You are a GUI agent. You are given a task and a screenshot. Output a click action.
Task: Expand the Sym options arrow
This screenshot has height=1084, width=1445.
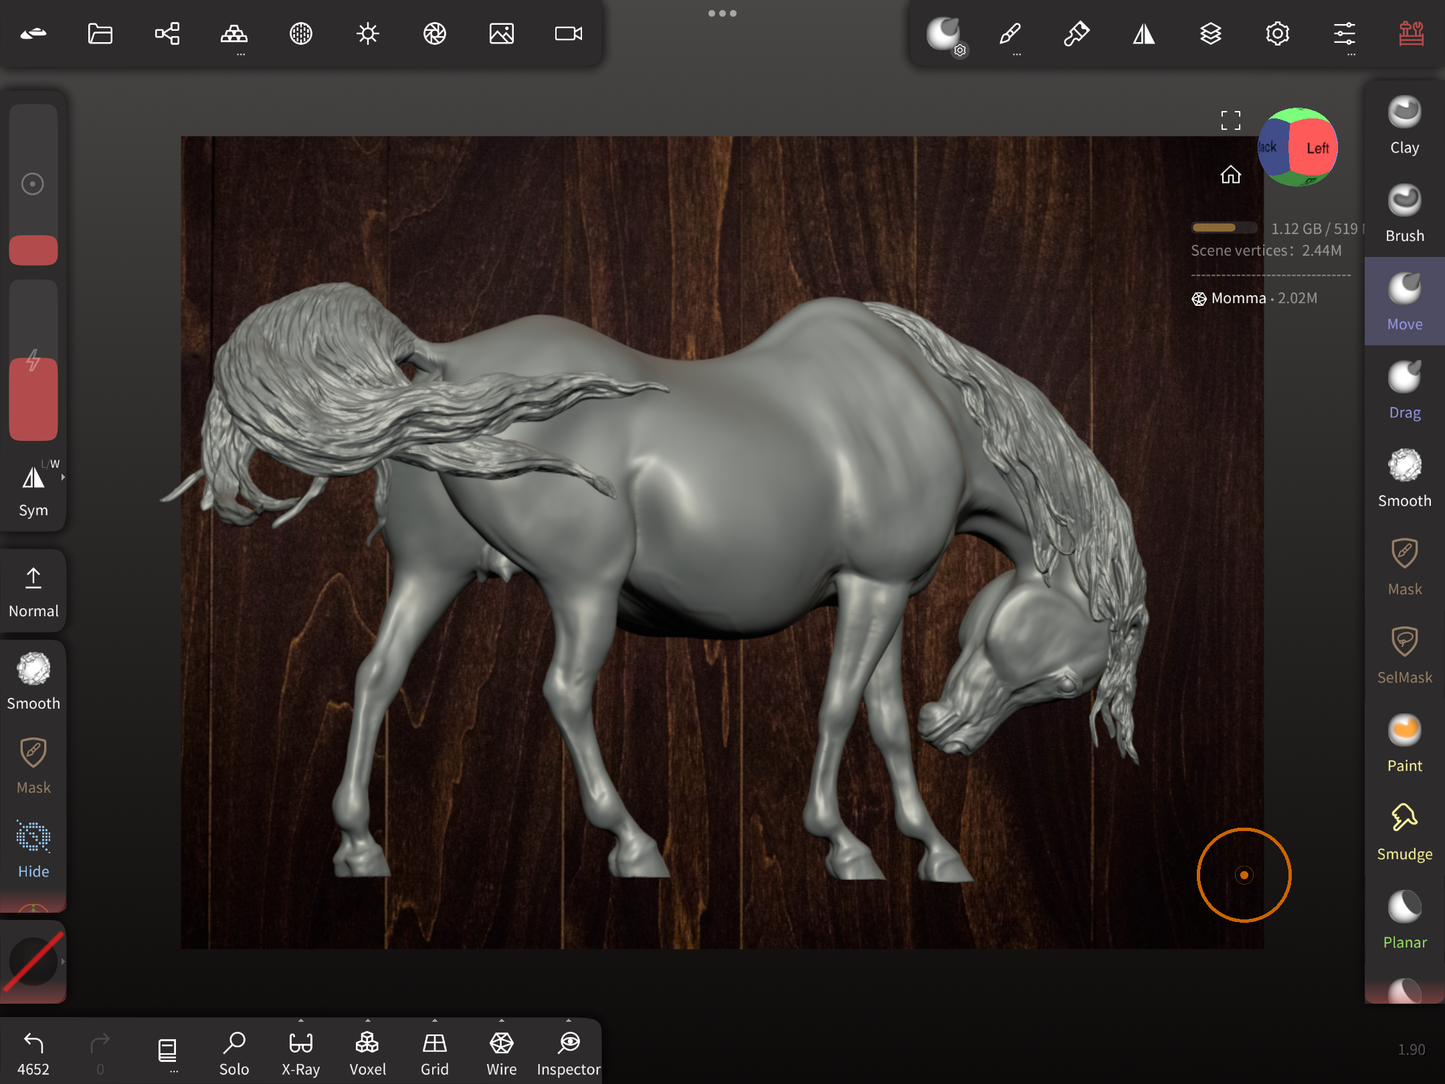click(x=63, y=478)
